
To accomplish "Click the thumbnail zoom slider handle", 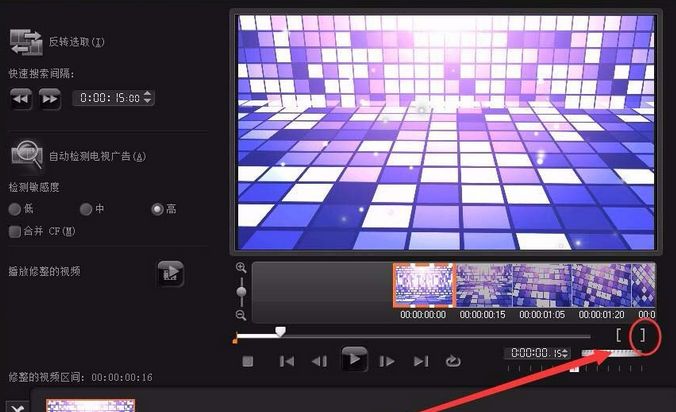I will click(241, 292).
